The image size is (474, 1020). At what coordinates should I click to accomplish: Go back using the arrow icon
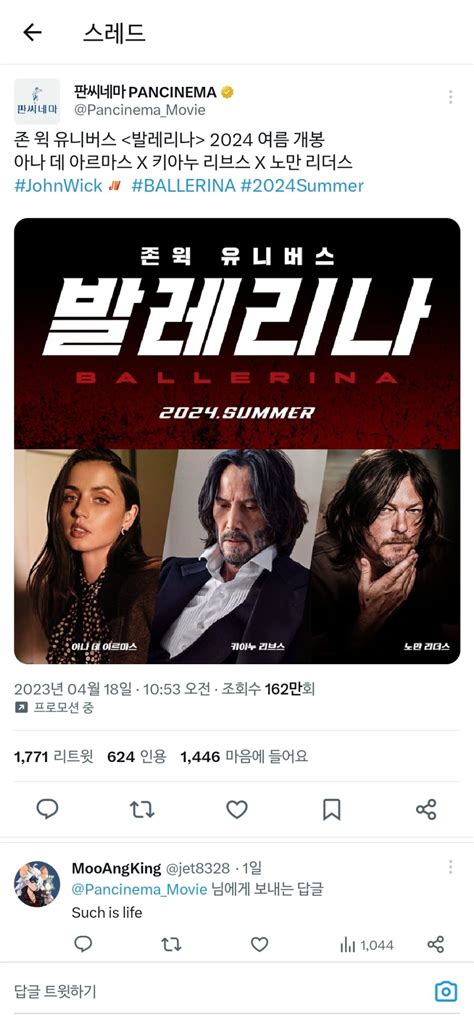point(32,33)
